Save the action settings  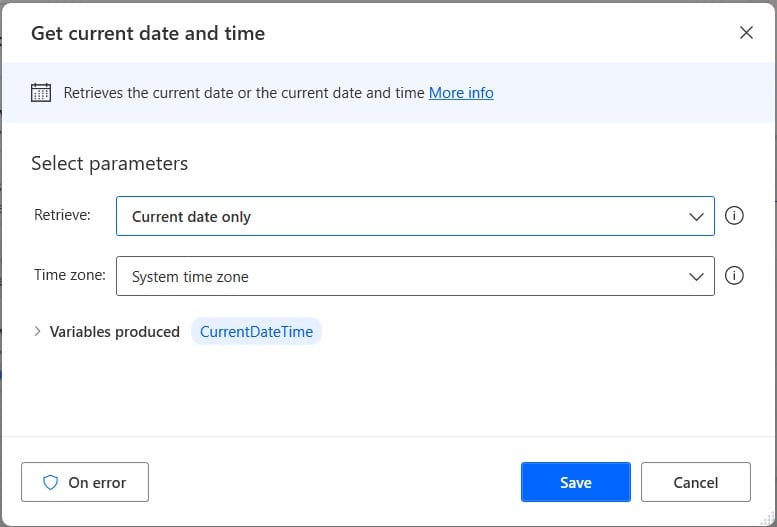tap(576, 482)
